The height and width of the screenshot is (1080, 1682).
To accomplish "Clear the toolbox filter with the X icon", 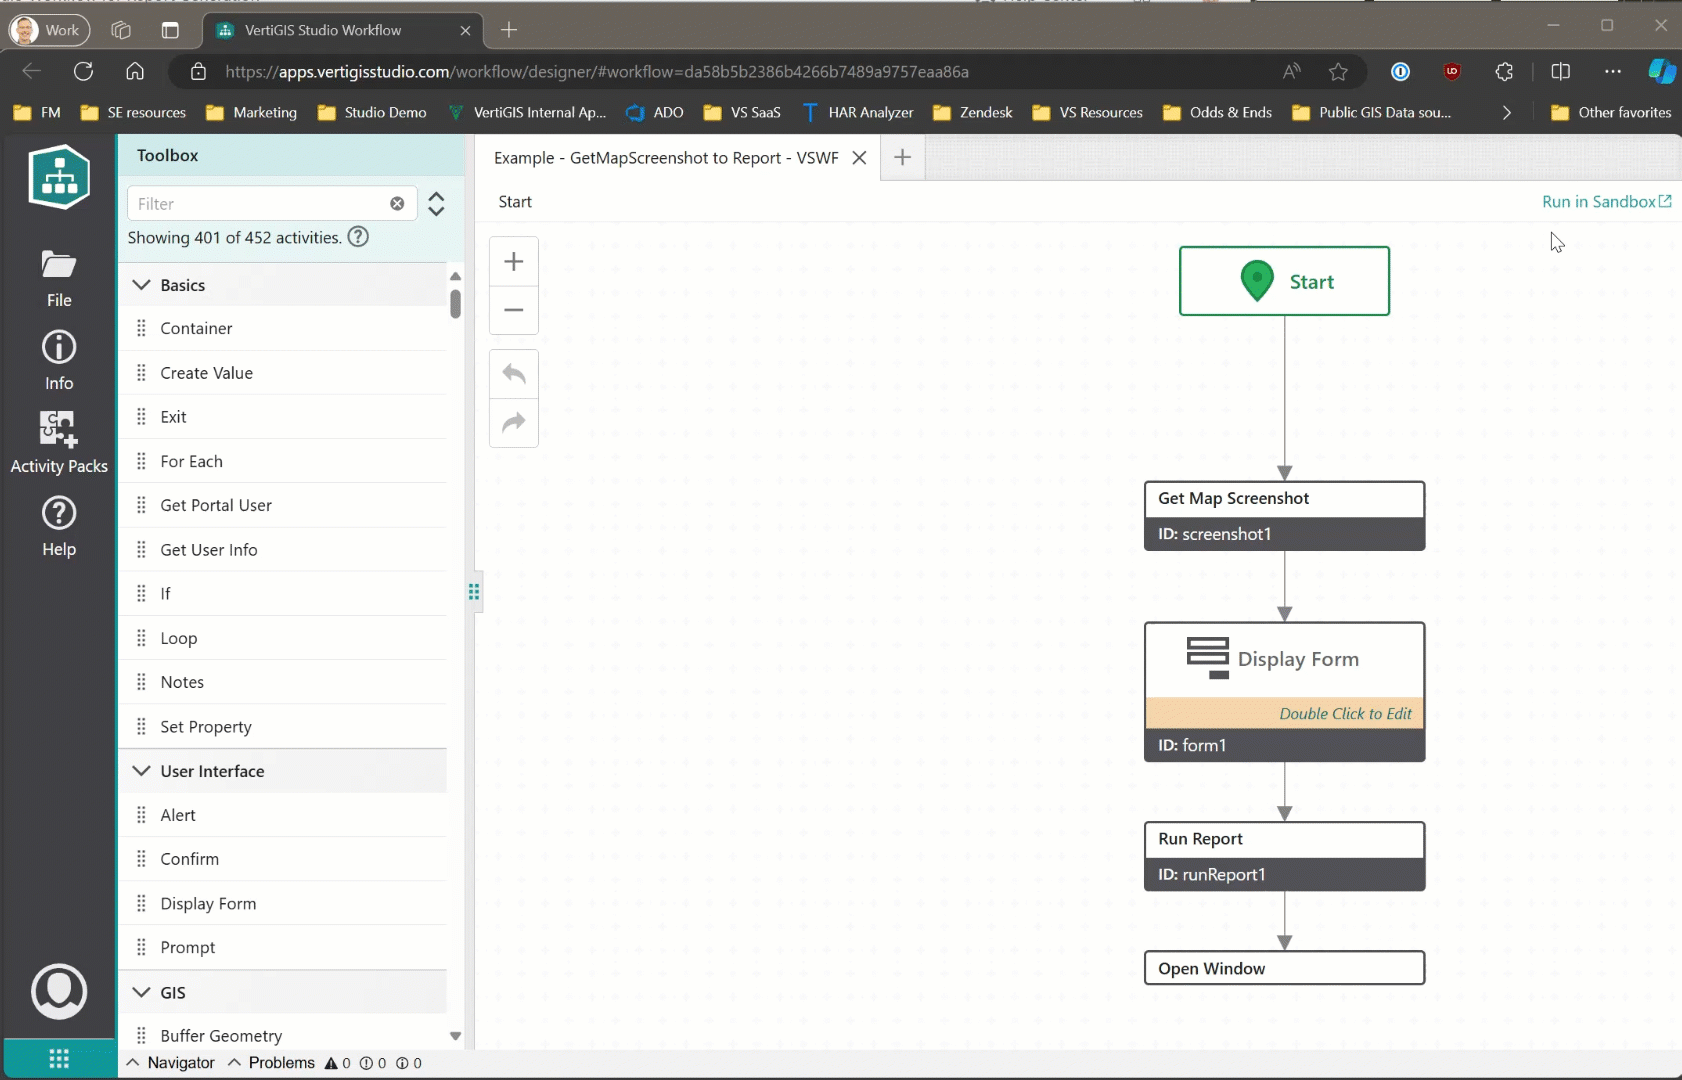I will (x=398, y=203).
